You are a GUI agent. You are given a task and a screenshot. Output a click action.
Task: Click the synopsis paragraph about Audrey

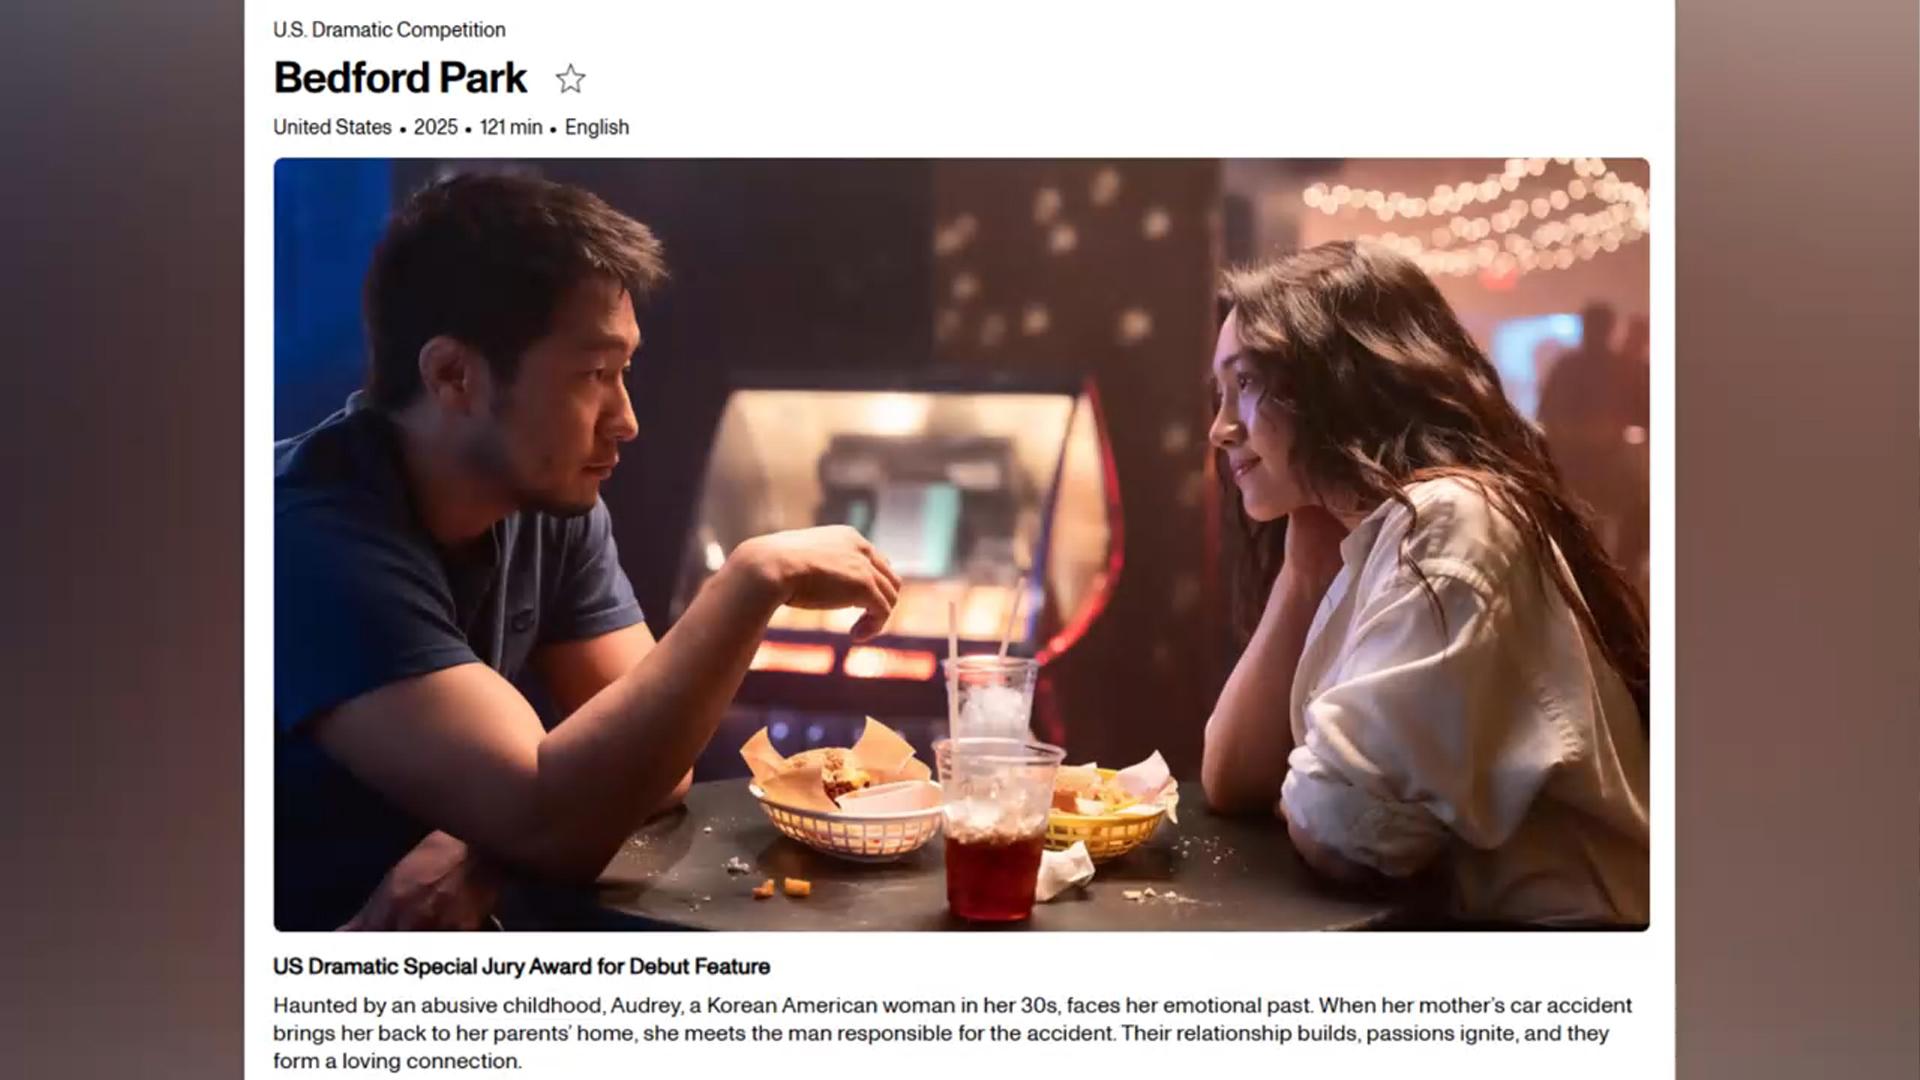click(x=952, y=1033)
